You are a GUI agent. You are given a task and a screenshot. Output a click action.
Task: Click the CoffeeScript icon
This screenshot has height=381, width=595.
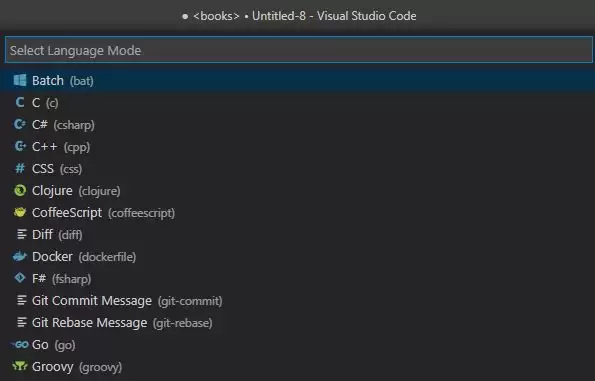pos(20,212)
